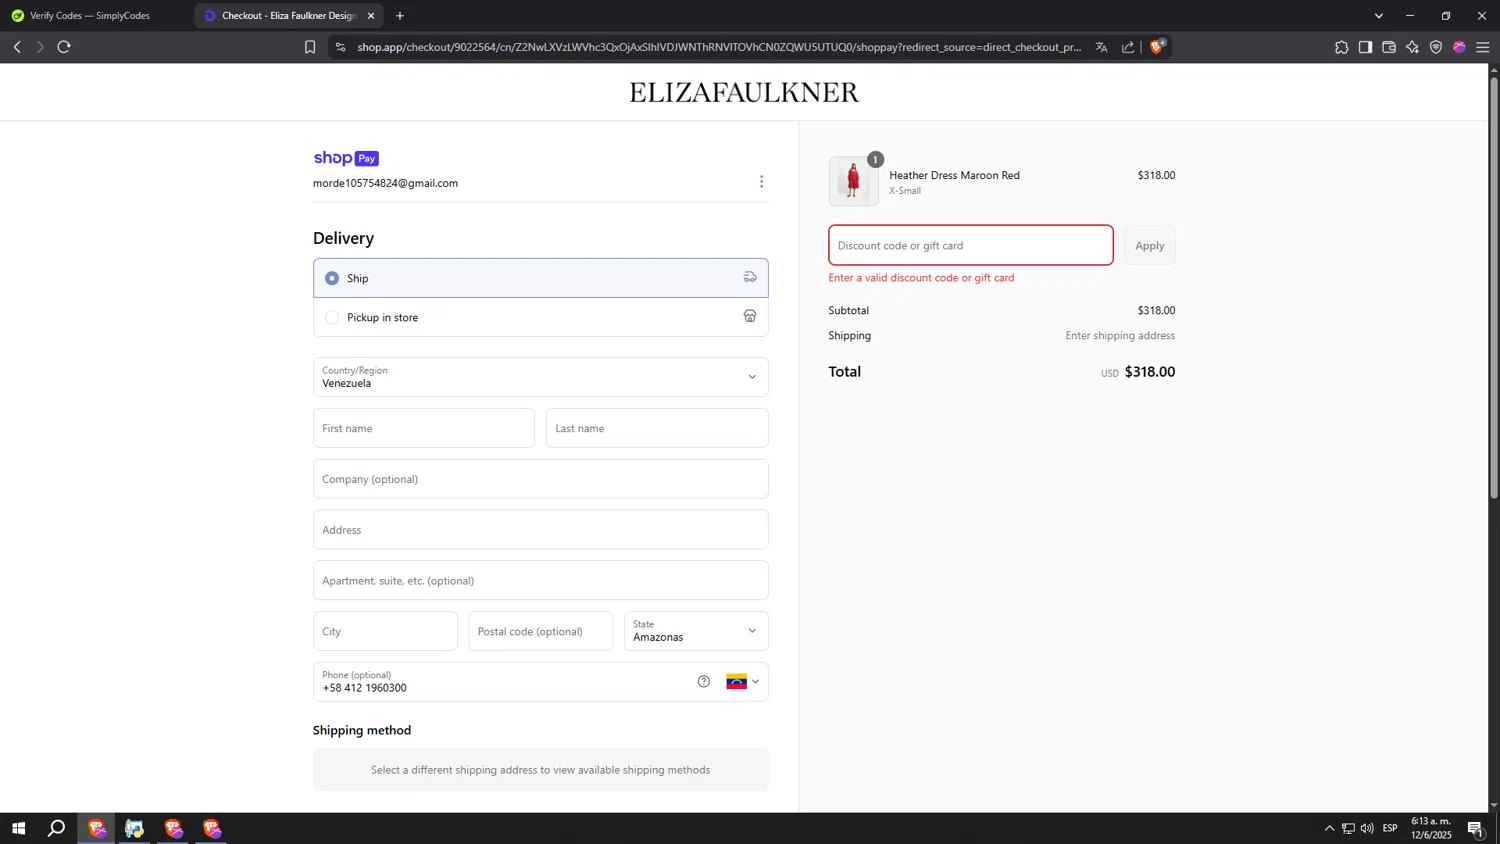Click the delivery truck icon in Ship row
This screenshot has height=844, width=1500.
(x=750, y=277)
